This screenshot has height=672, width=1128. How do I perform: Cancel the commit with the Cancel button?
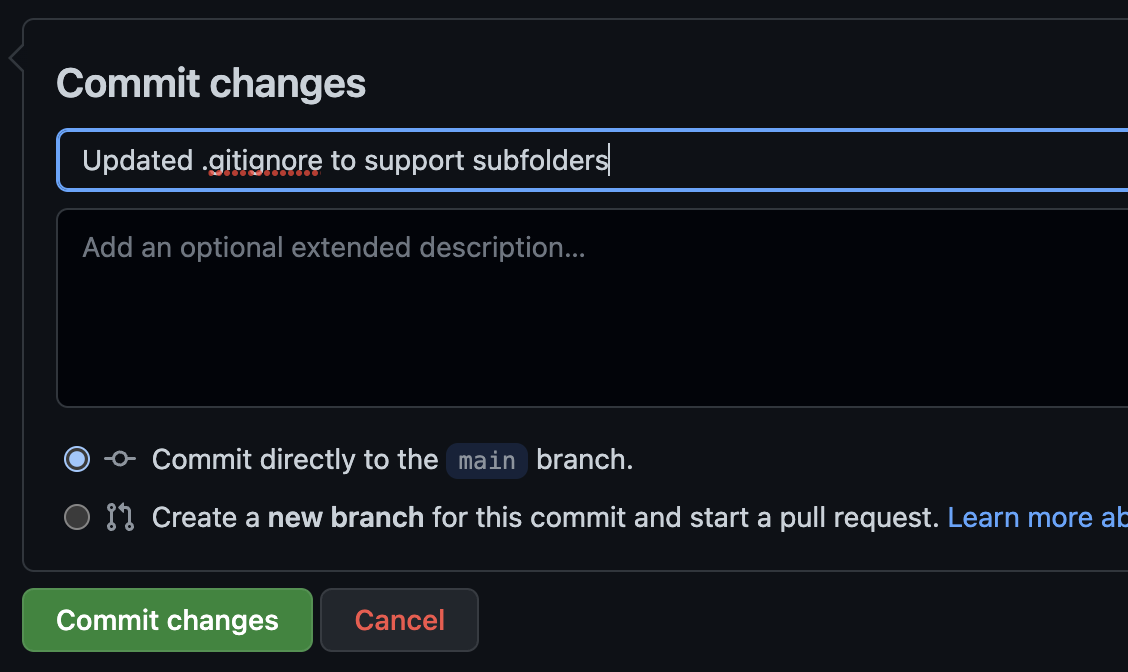tap(399, 620)
